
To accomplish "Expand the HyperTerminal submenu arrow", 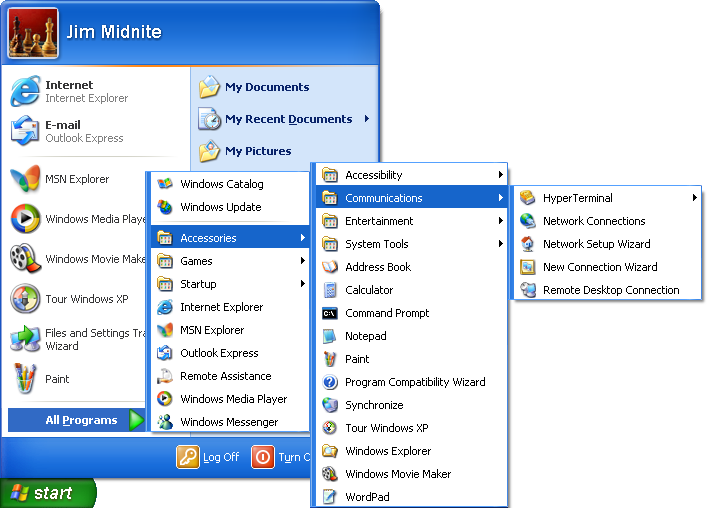I will (695, 197).
